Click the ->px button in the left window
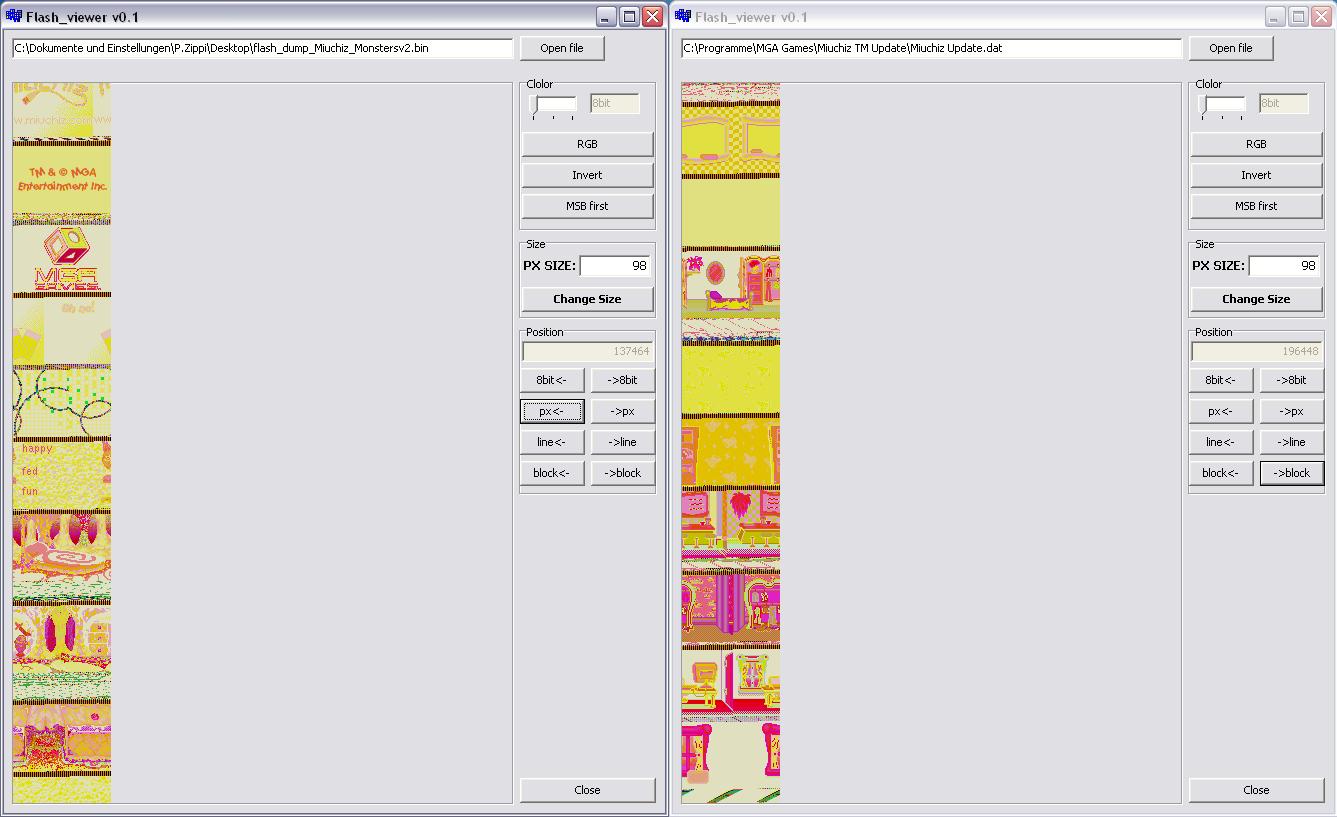The height and width of the screenshot is (817, 1337). pyautogui.click(x=622, y=411)
